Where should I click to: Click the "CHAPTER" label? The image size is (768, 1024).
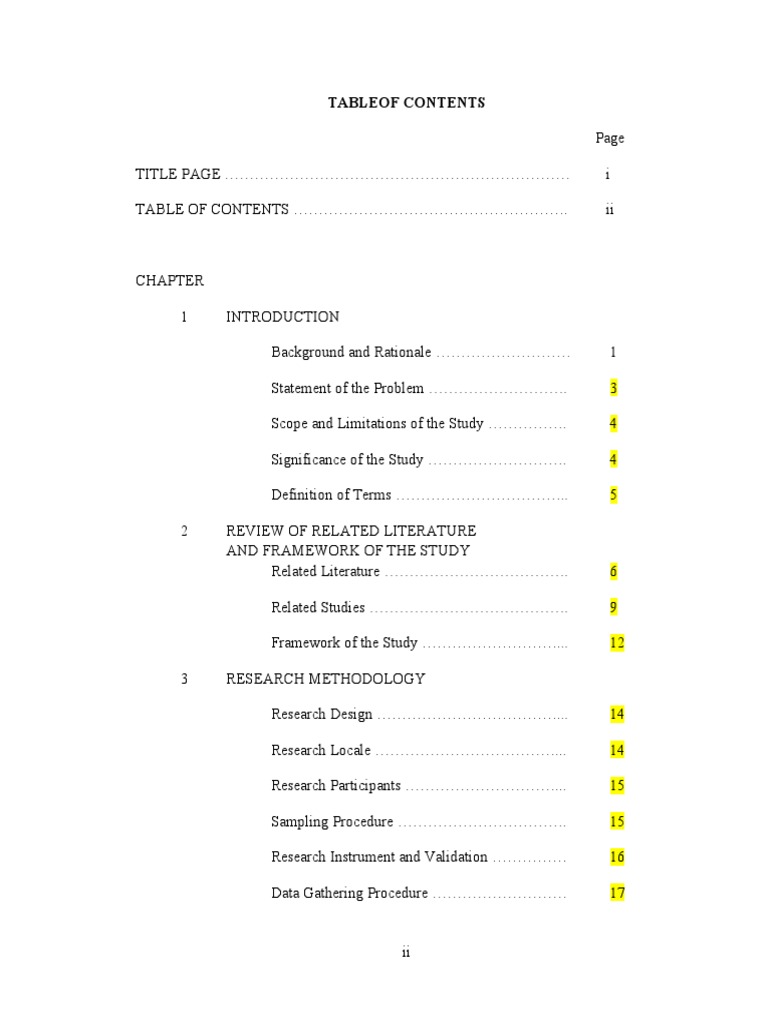[x=170, y=281]
